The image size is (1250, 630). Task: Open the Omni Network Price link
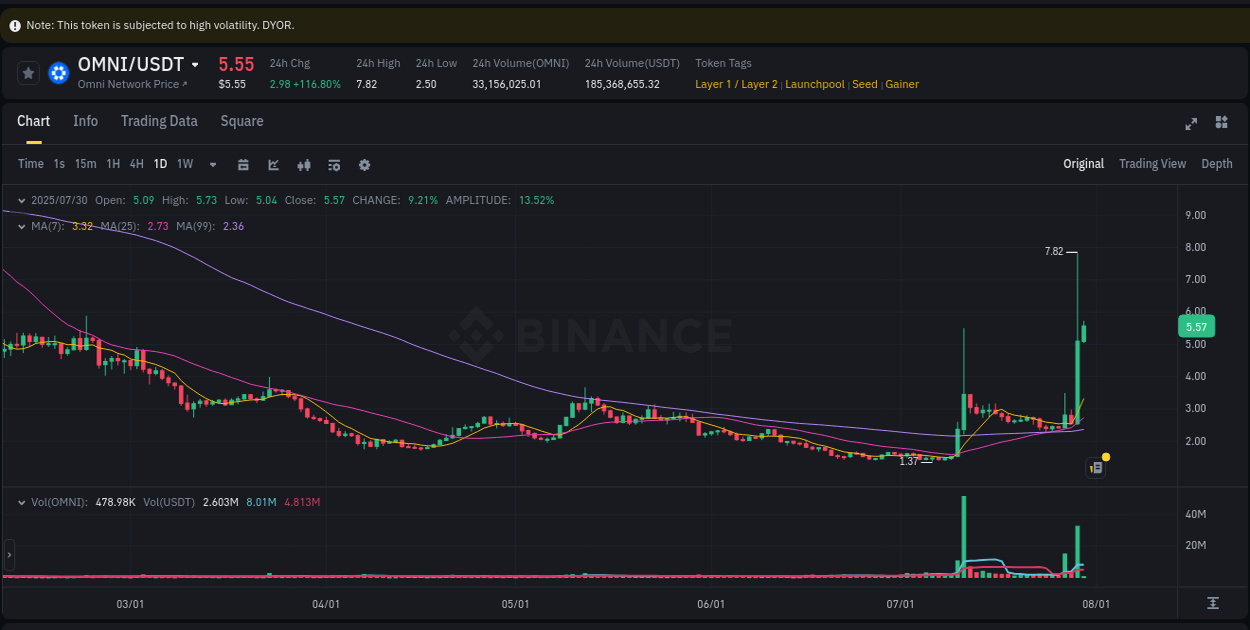point(131,84)
